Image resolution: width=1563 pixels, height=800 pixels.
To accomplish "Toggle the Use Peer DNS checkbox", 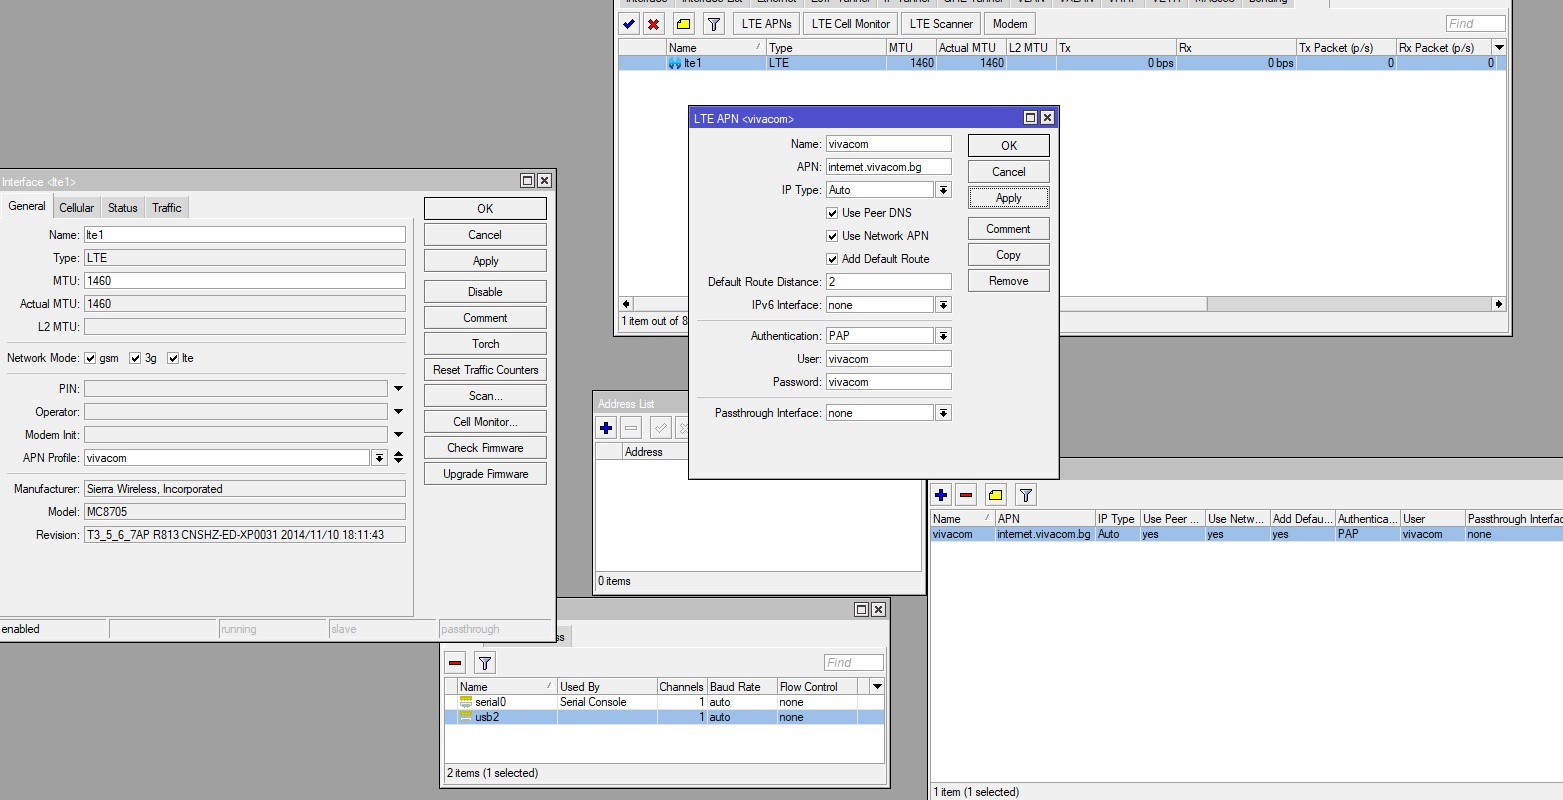I will click(x=832, y=213).
